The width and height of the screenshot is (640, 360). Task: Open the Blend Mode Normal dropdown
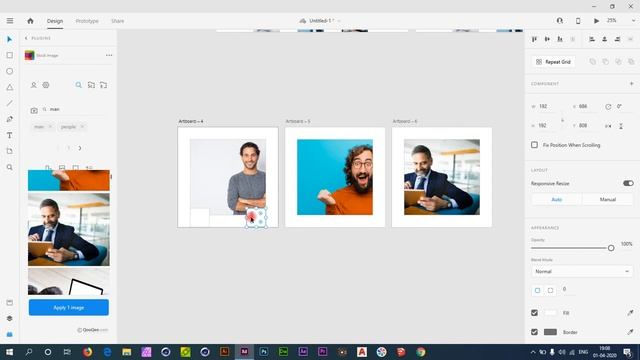582,271
